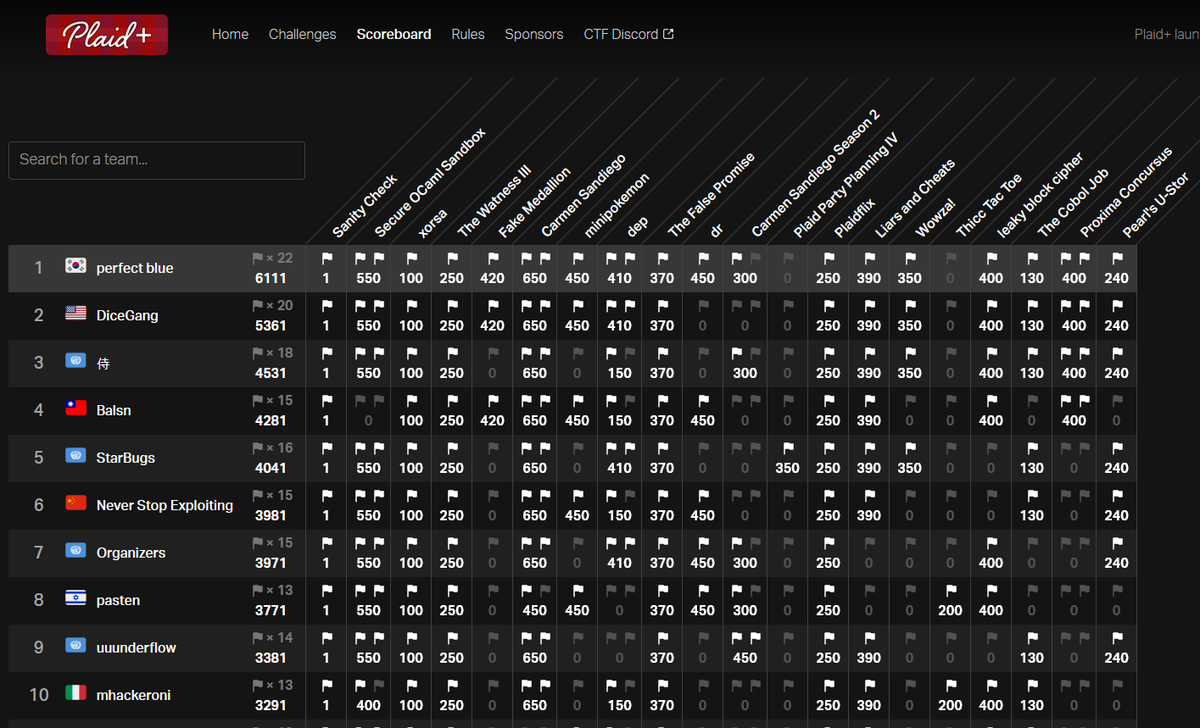Click the solve-count flag icon beside ×22
Screen dimensions: 1200x728
(x=257, y=258)
